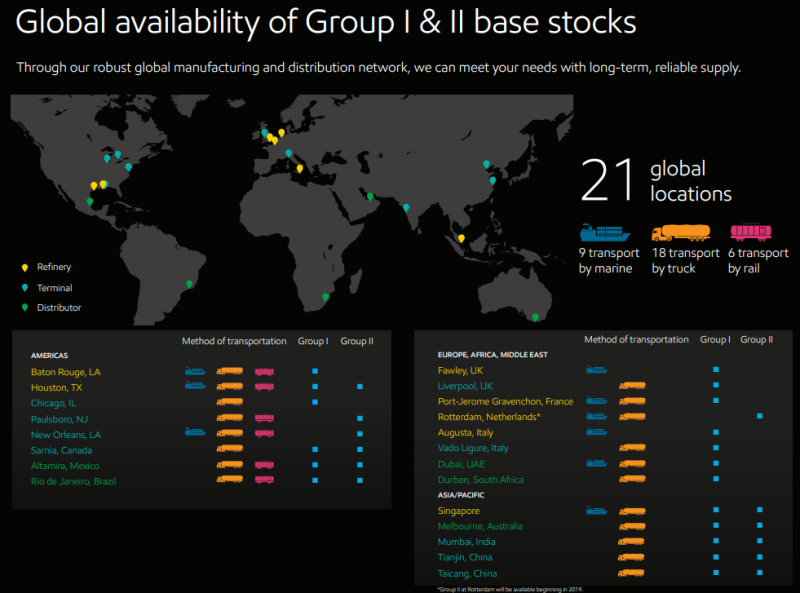Viewport: 800px width, 593px height.
Task: Click the 'Method of transportation' header above Fawley, UK
Action: tap(636, 340)
